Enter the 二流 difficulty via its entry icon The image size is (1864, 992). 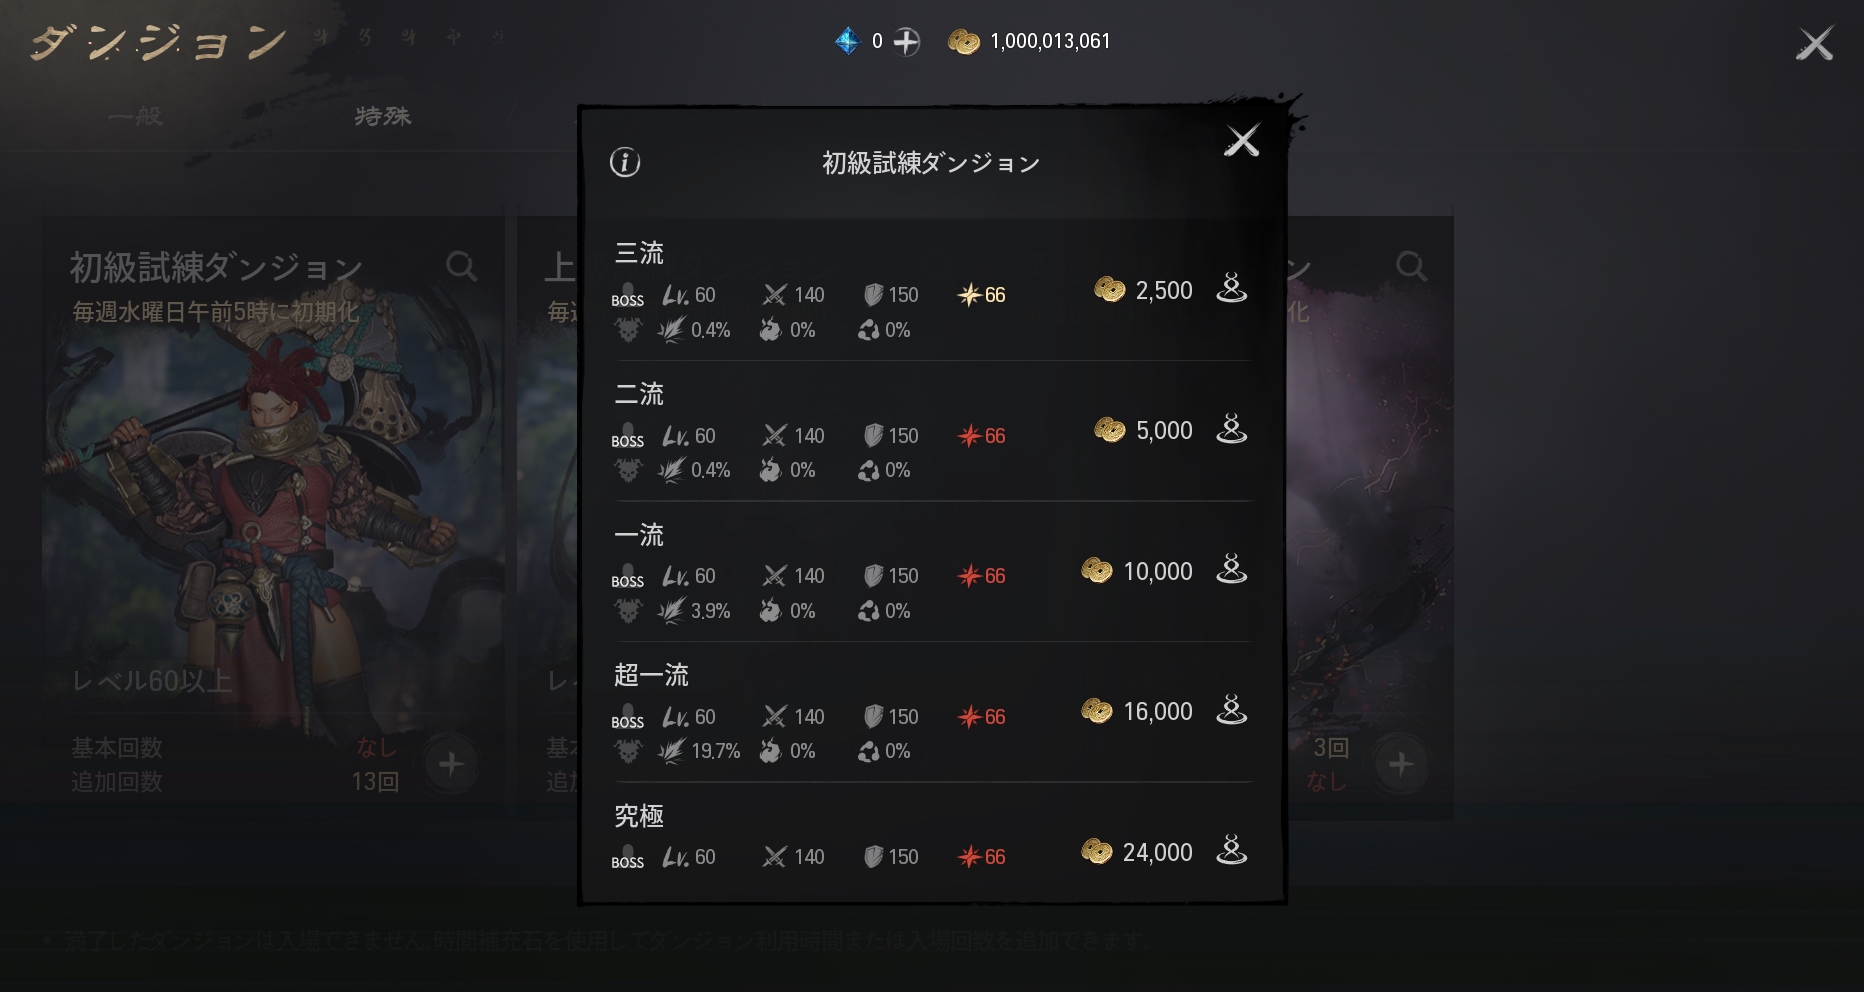pyautogui.click(x=1231, y=429)
